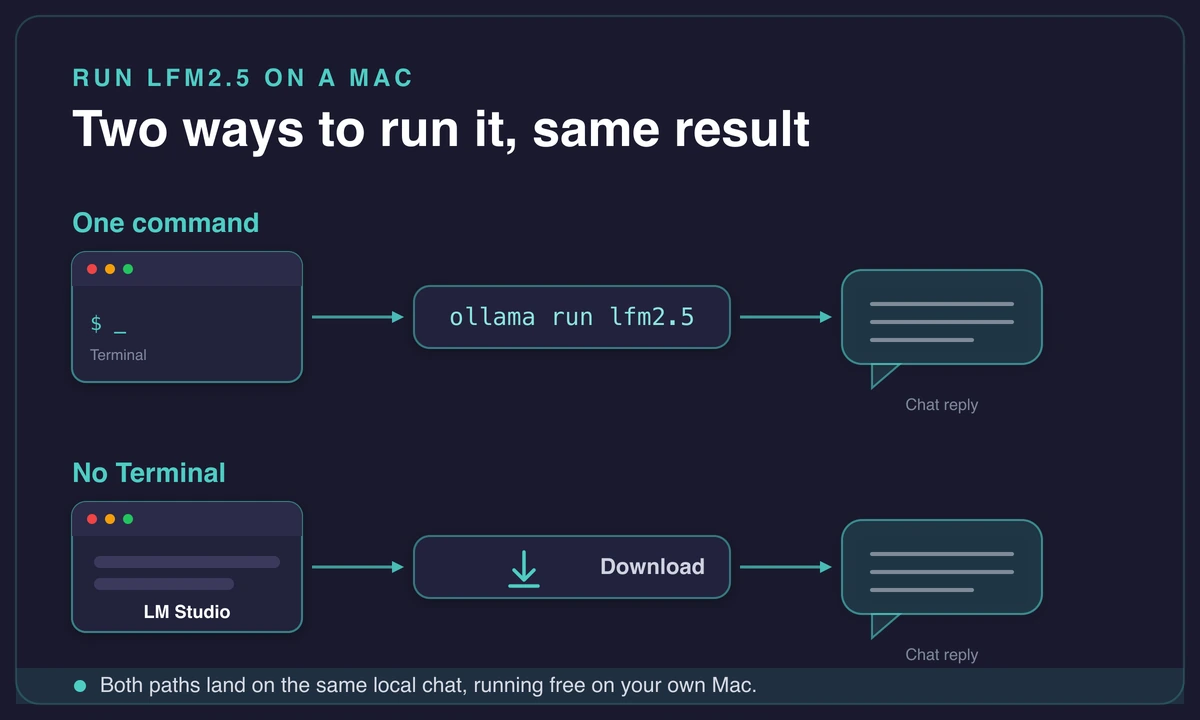Viewport: 1200px width, 720px height.
Task: Click the LM Studio label
Action: [x=187, y=611]
